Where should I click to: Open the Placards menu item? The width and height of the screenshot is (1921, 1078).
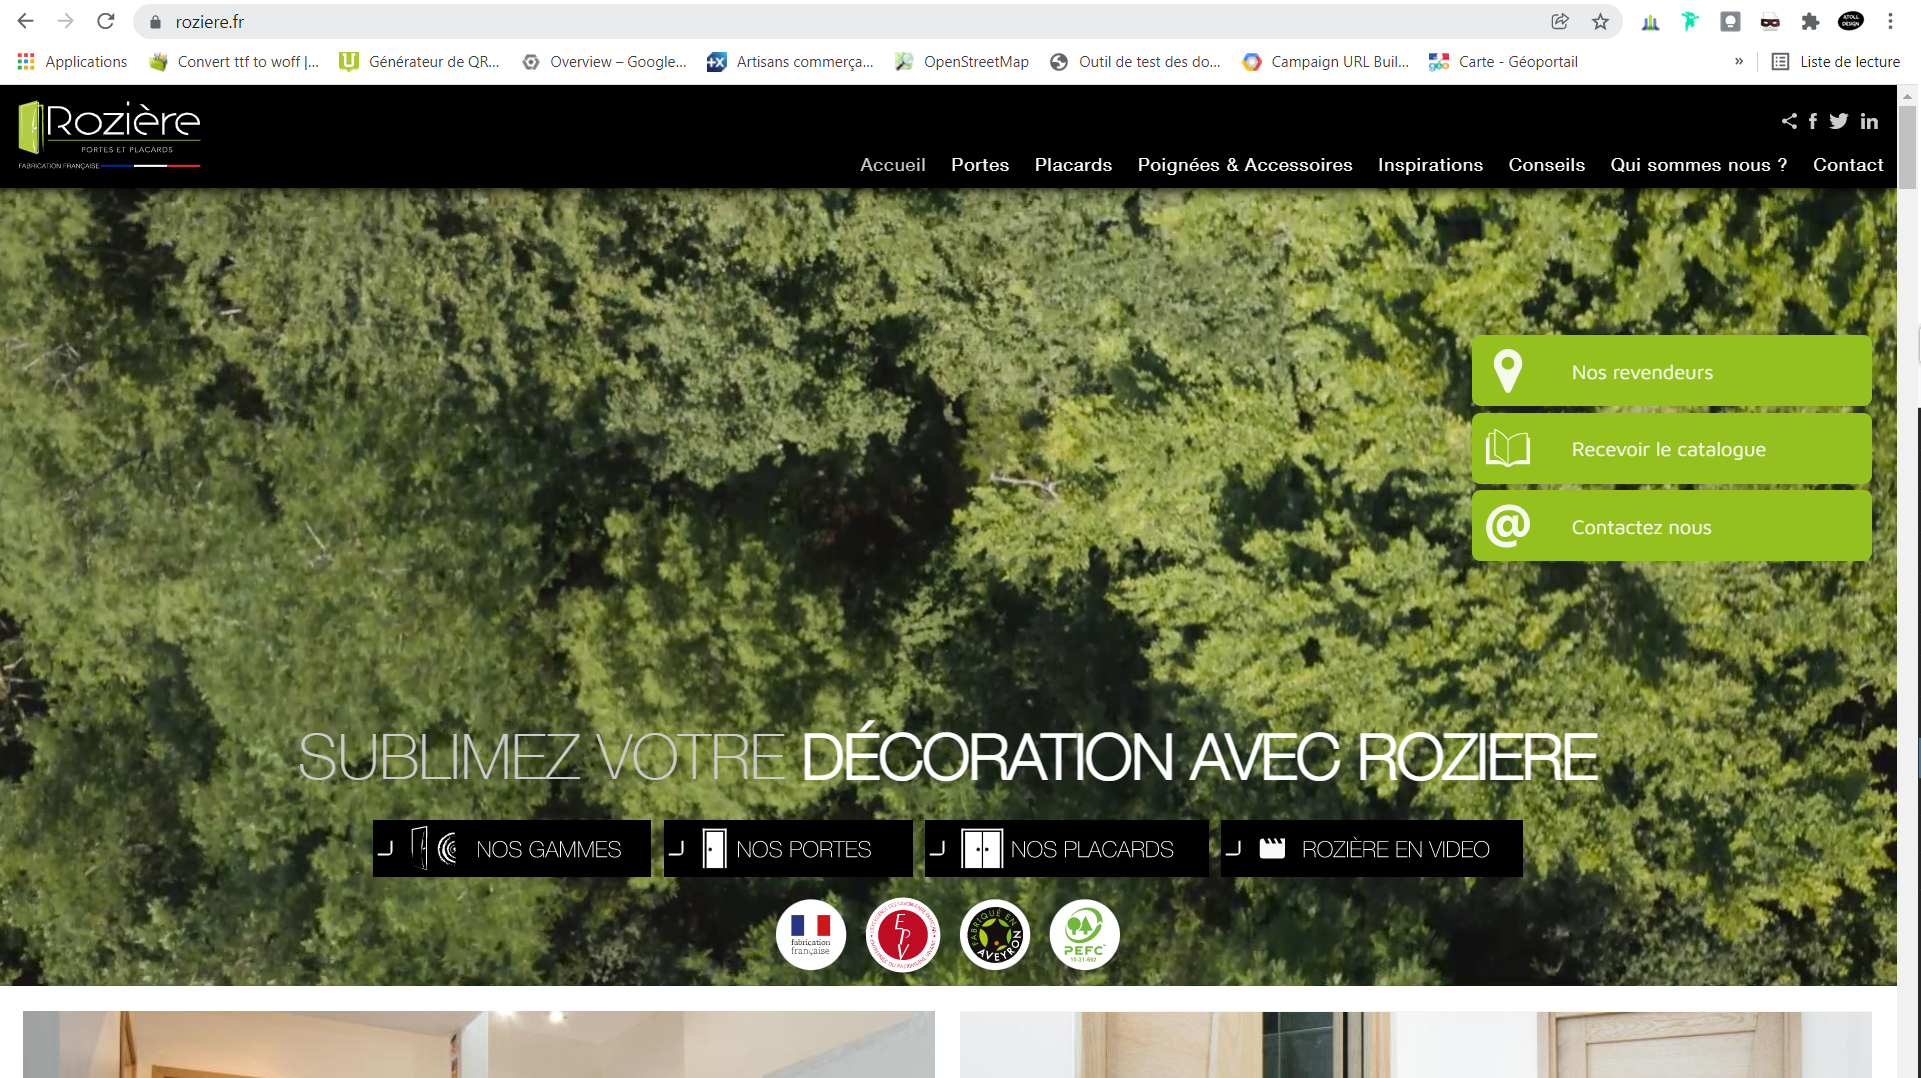coord(1073,165)
